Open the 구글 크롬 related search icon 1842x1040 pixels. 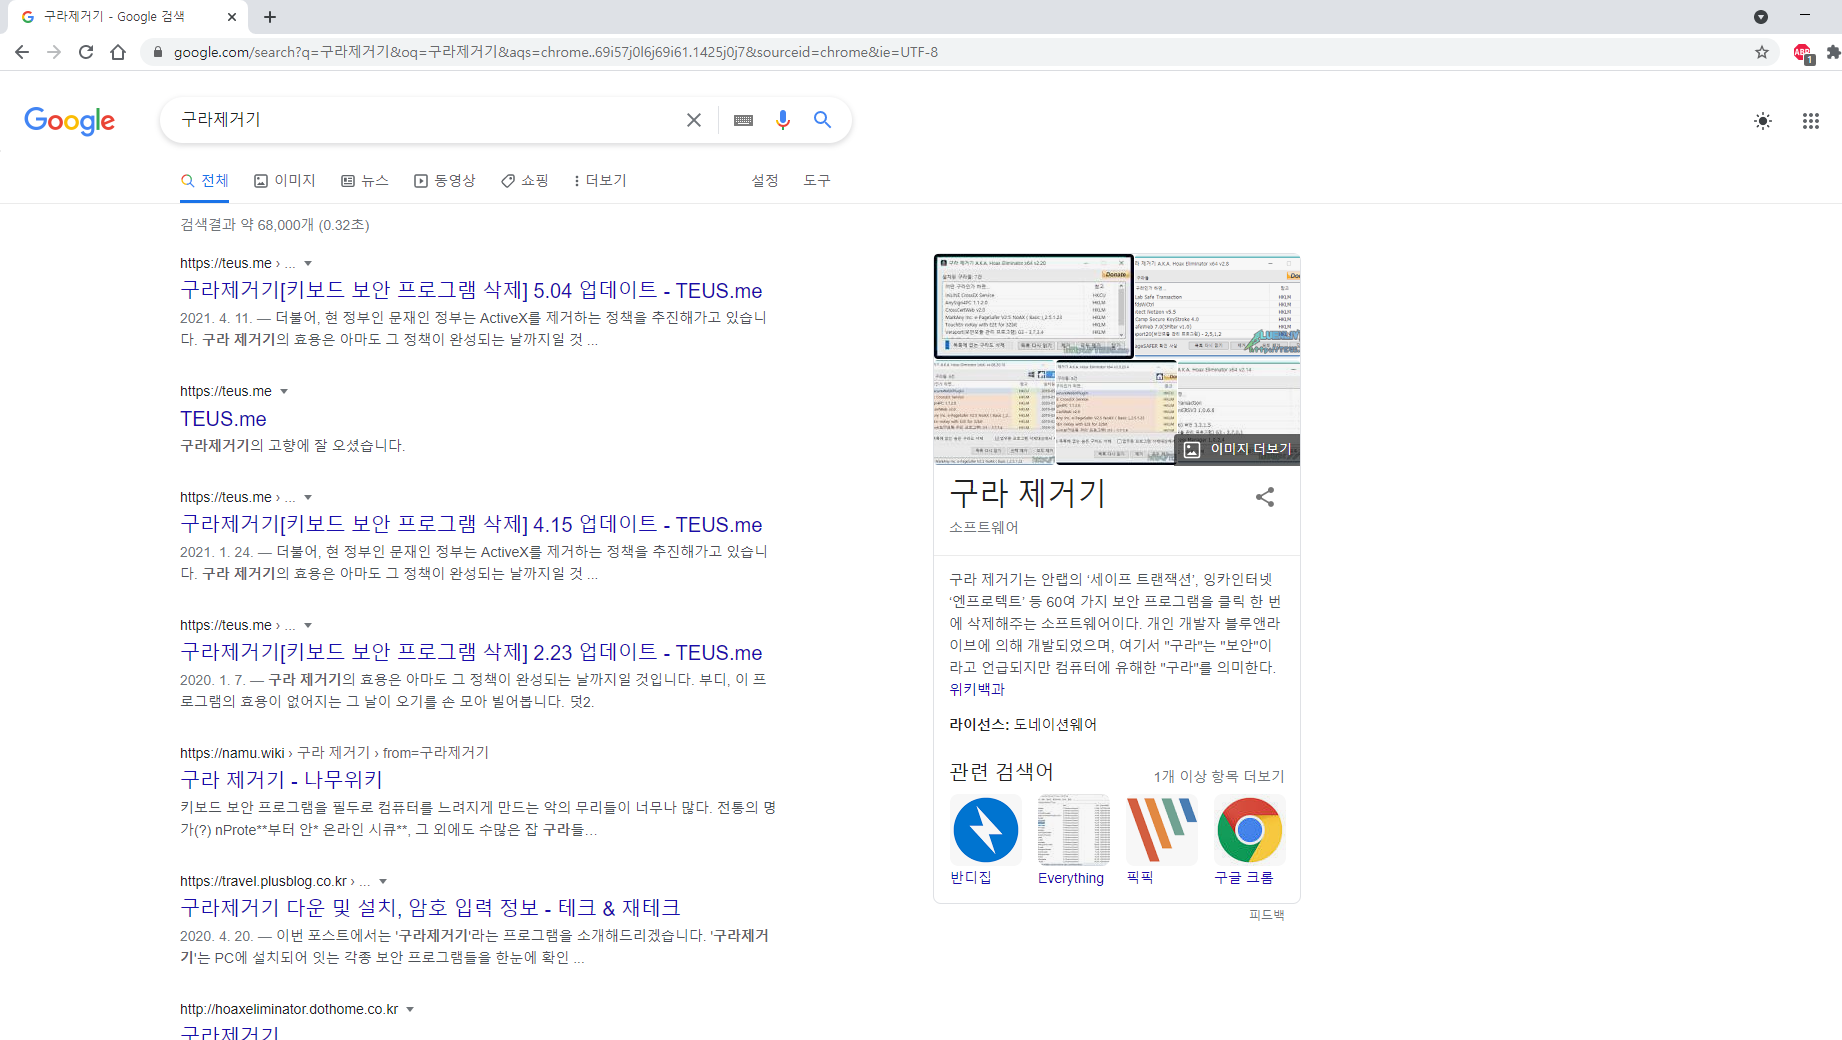coord(1249,830)
